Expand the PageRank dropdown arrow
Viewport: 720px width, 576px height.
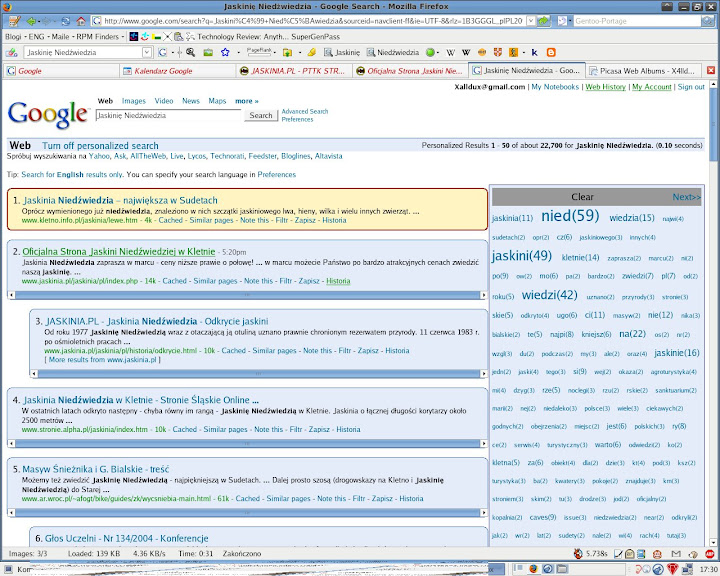click(x=275, y=53)
